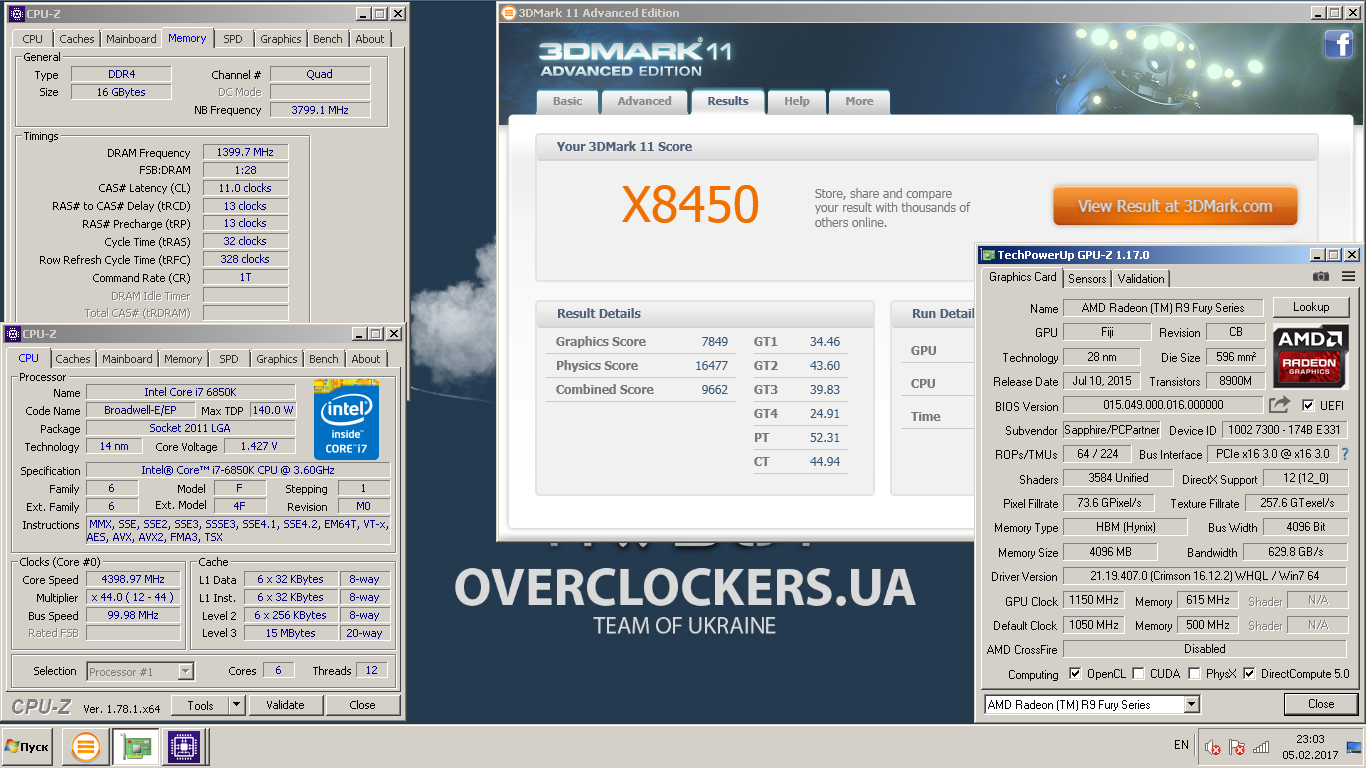Click the Close button in CPU-Z

click(362, 705)
